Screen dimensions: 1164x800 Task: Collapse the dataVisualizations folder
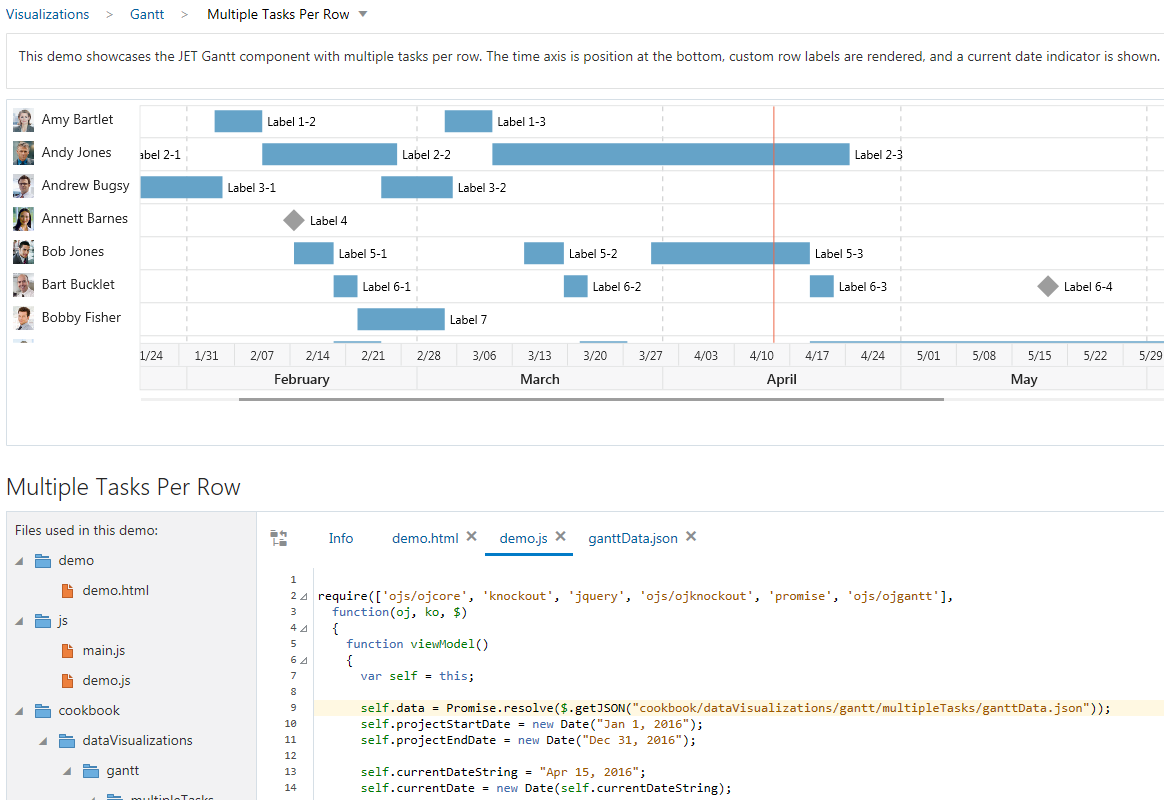[41, 740]
